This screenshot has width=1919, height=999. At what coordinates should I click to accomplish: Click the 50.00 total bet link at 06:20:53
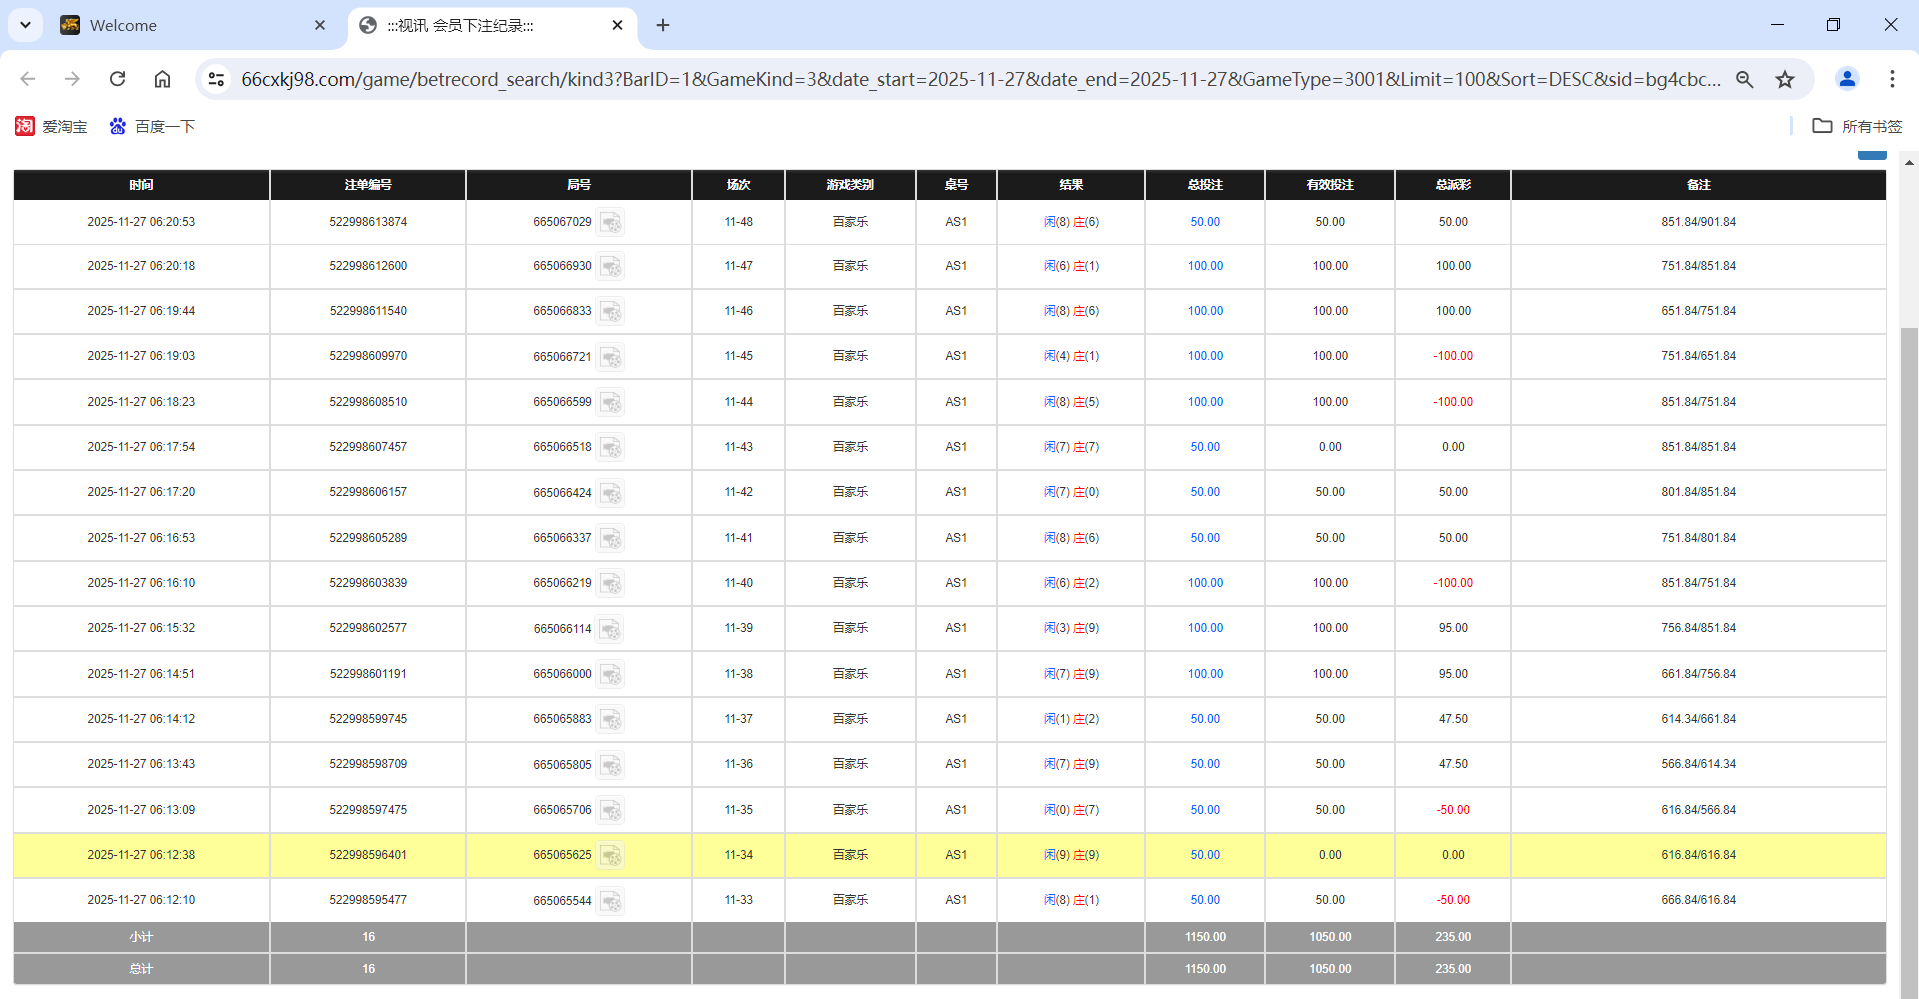coord(1205,222)
